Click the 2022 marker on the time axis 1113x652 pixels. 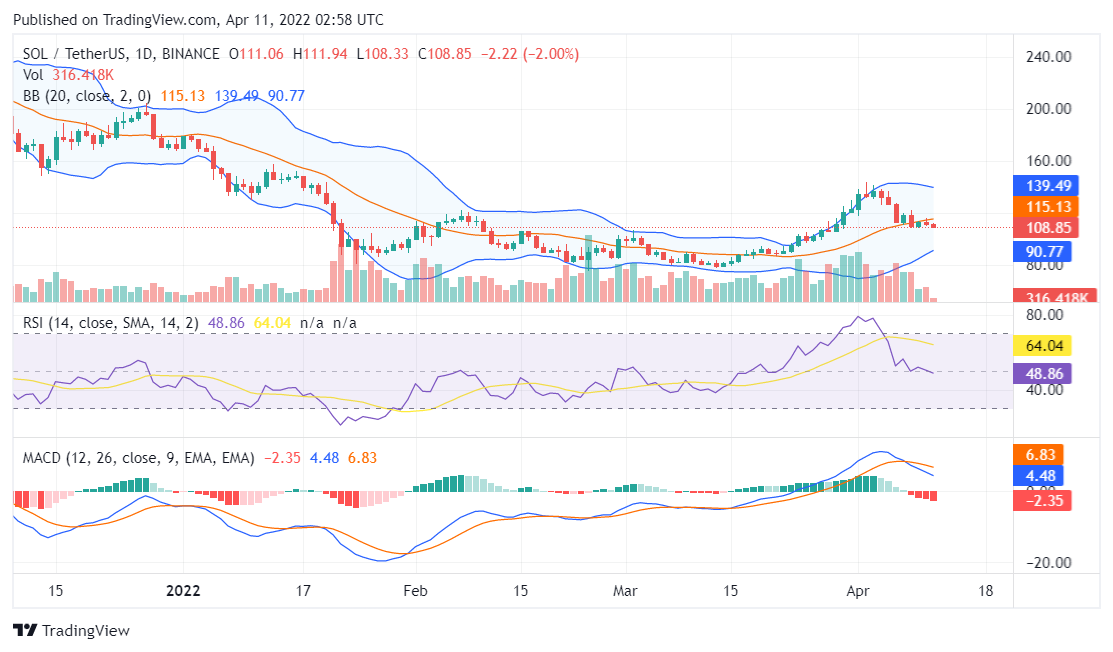click(181, 592)
